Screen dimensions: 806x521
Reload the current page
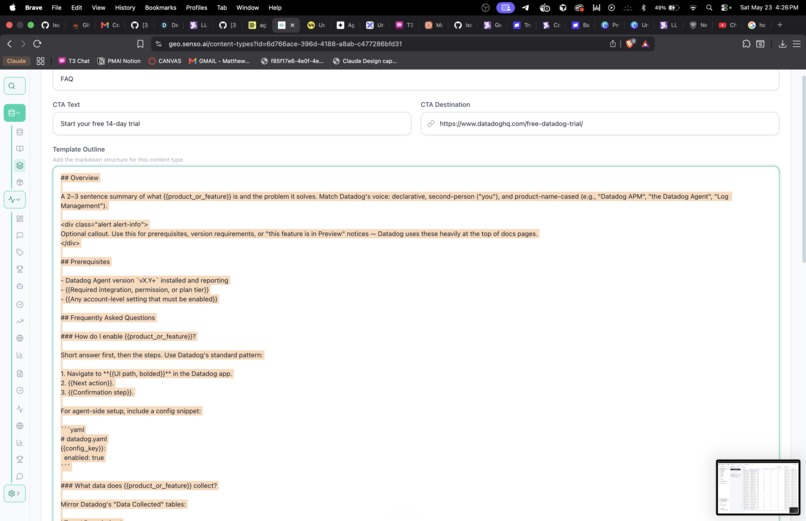pos(37,44)
